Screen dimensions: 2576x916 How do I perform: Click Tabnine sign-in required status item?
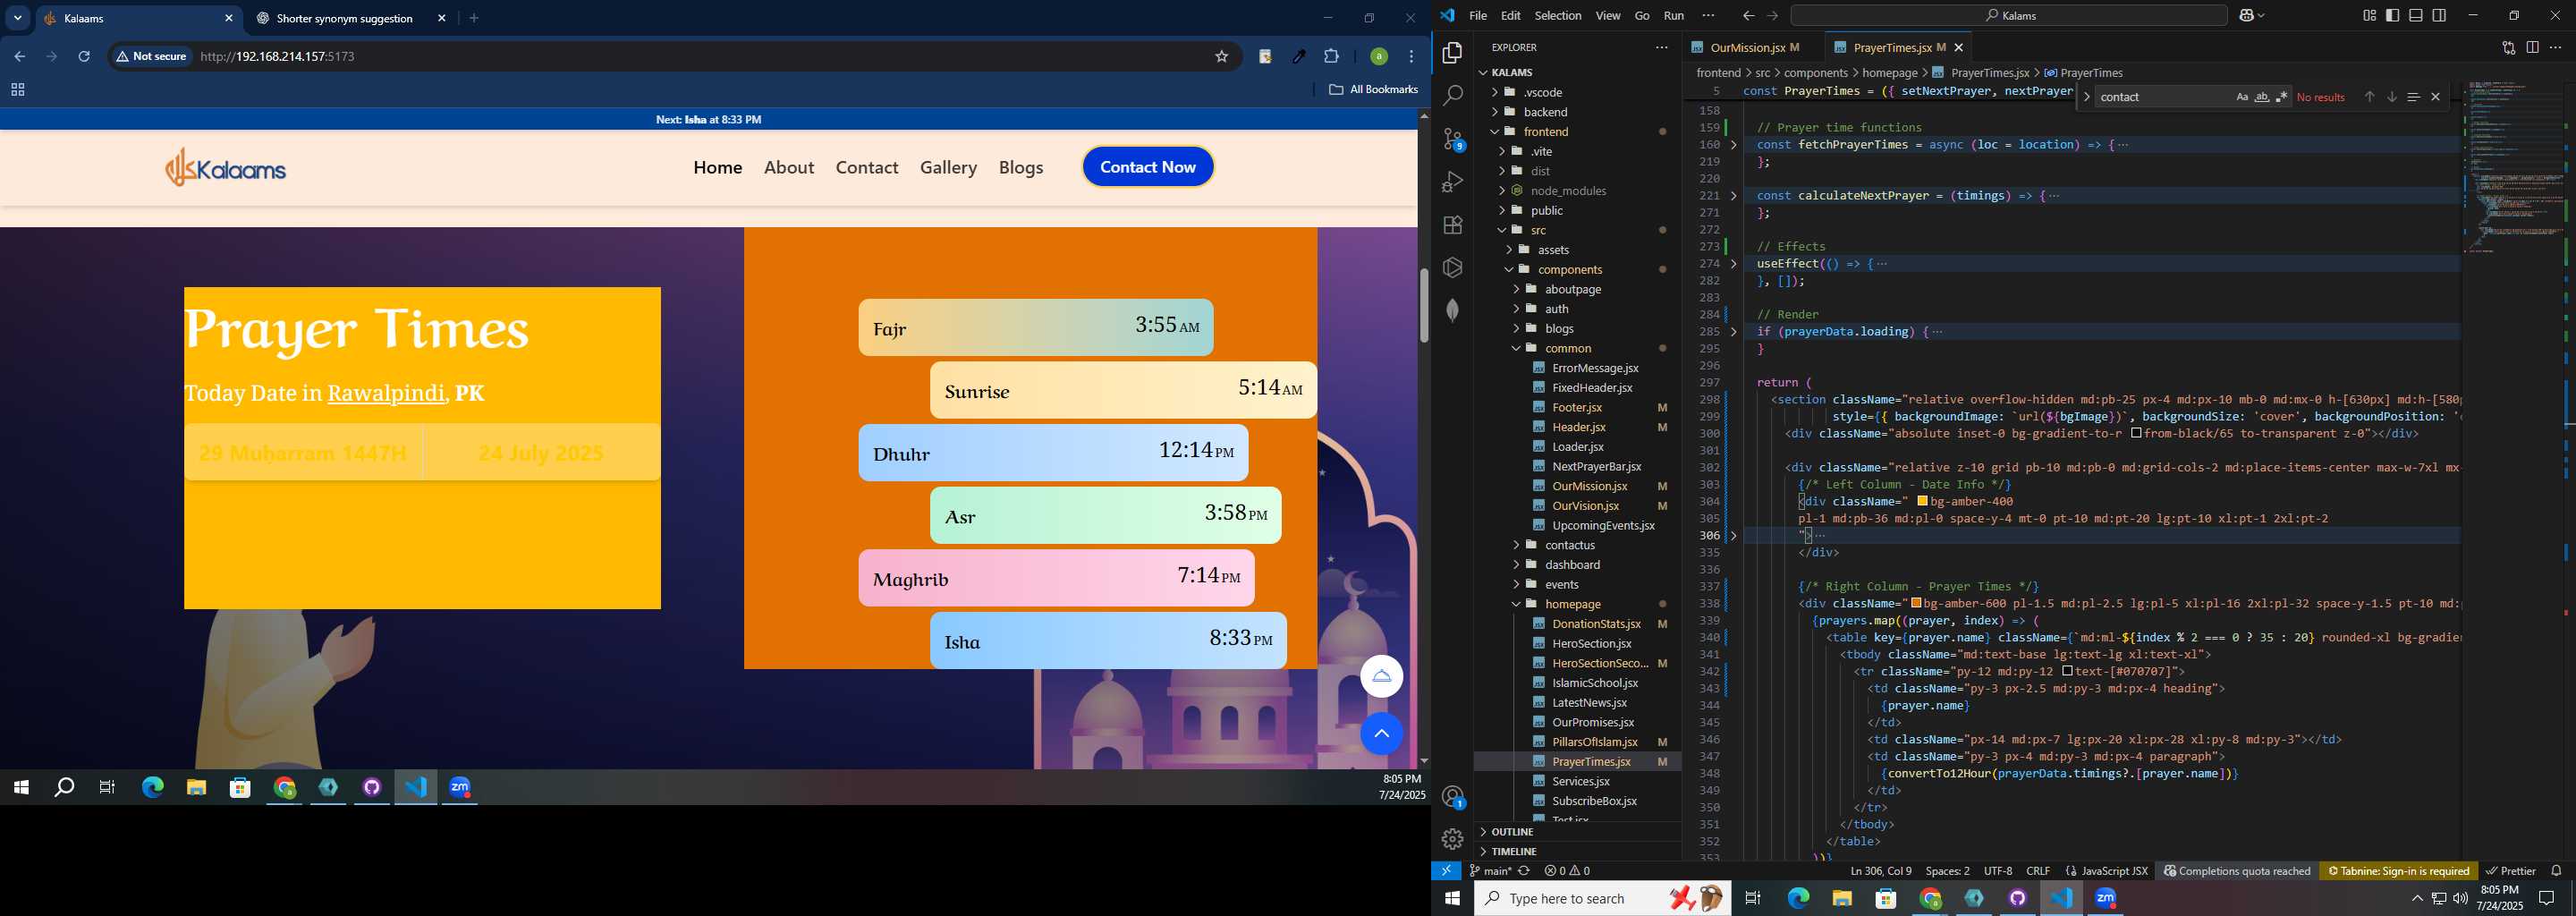click(2397, 871)
